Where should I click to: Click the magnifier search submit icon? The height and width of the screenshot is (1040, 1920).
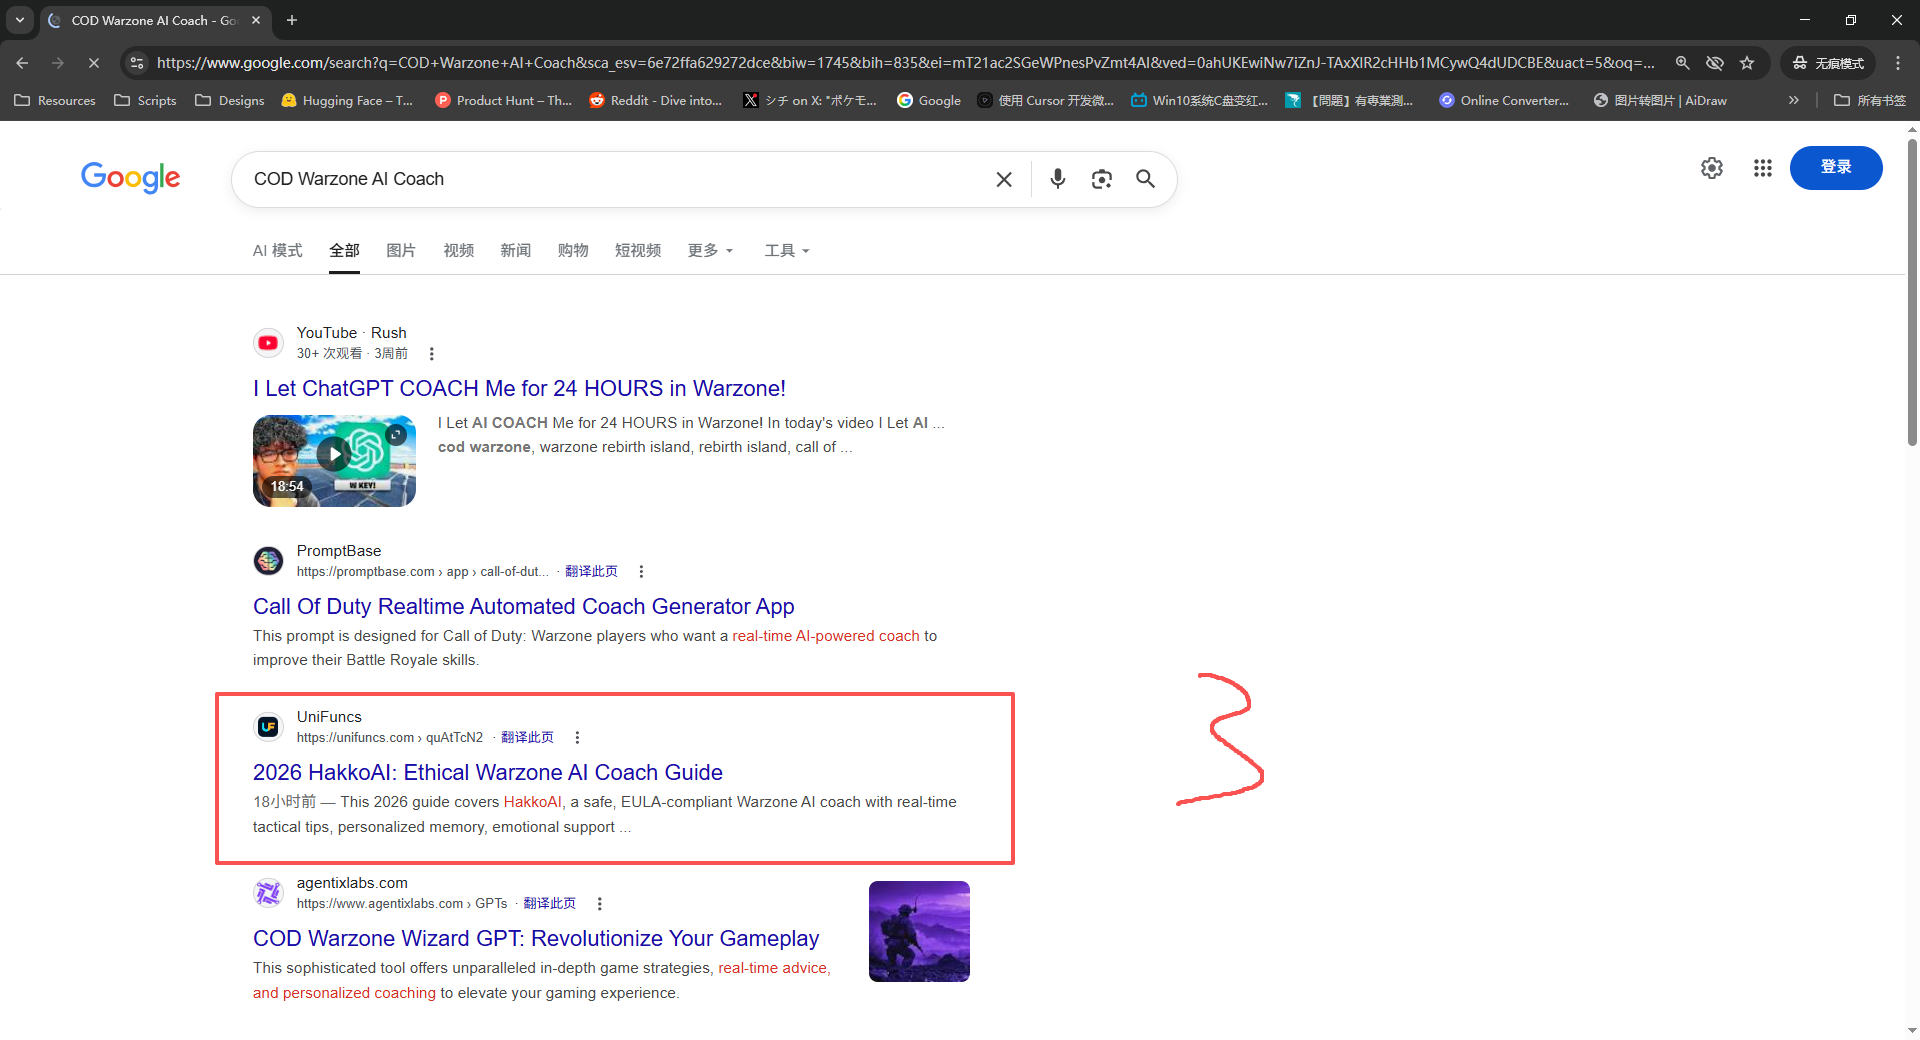(1145, 179)
